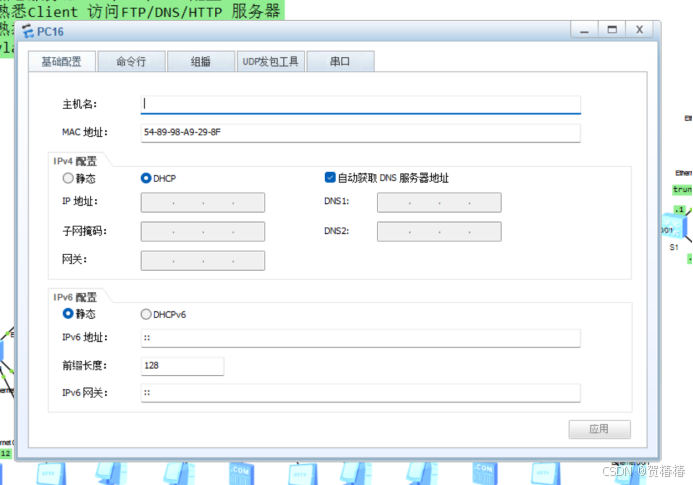Select the DHCPv6 radio button
This screenshot has width=693, height=485.
[146, 314]
